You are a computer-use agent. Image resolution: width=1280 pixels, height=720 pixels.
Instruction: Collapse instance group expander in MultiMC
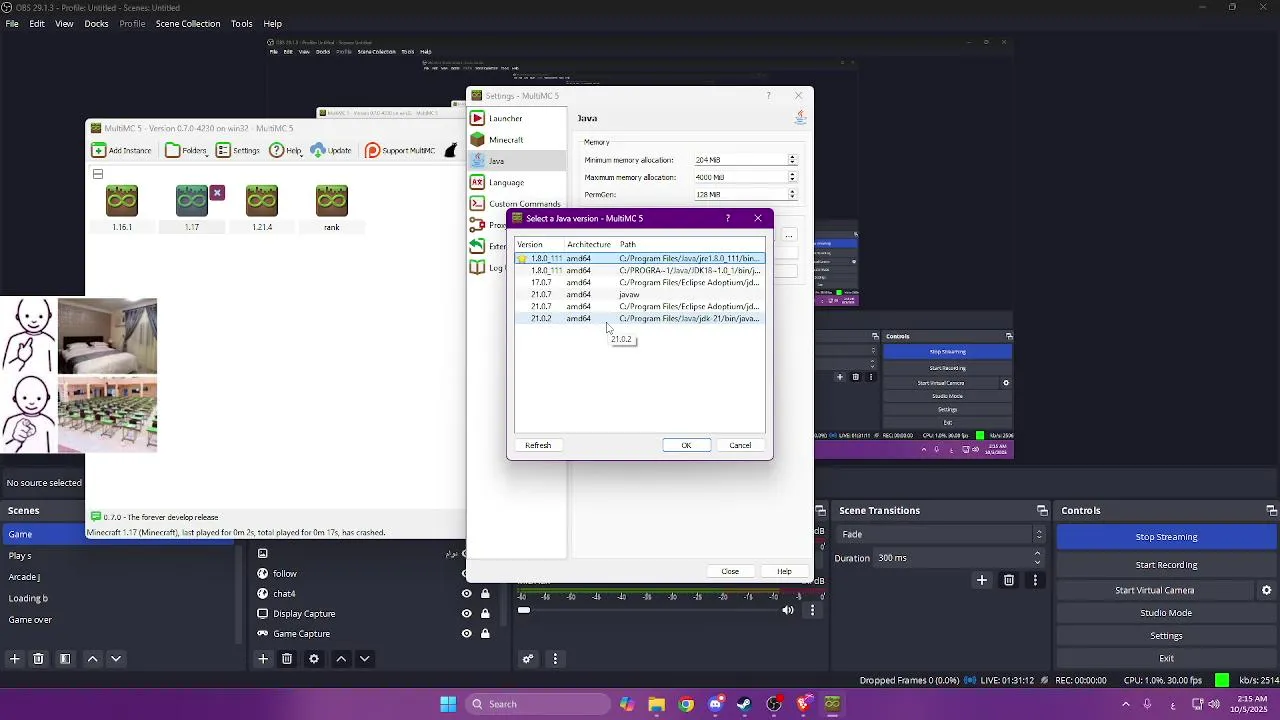coord(98,174)
